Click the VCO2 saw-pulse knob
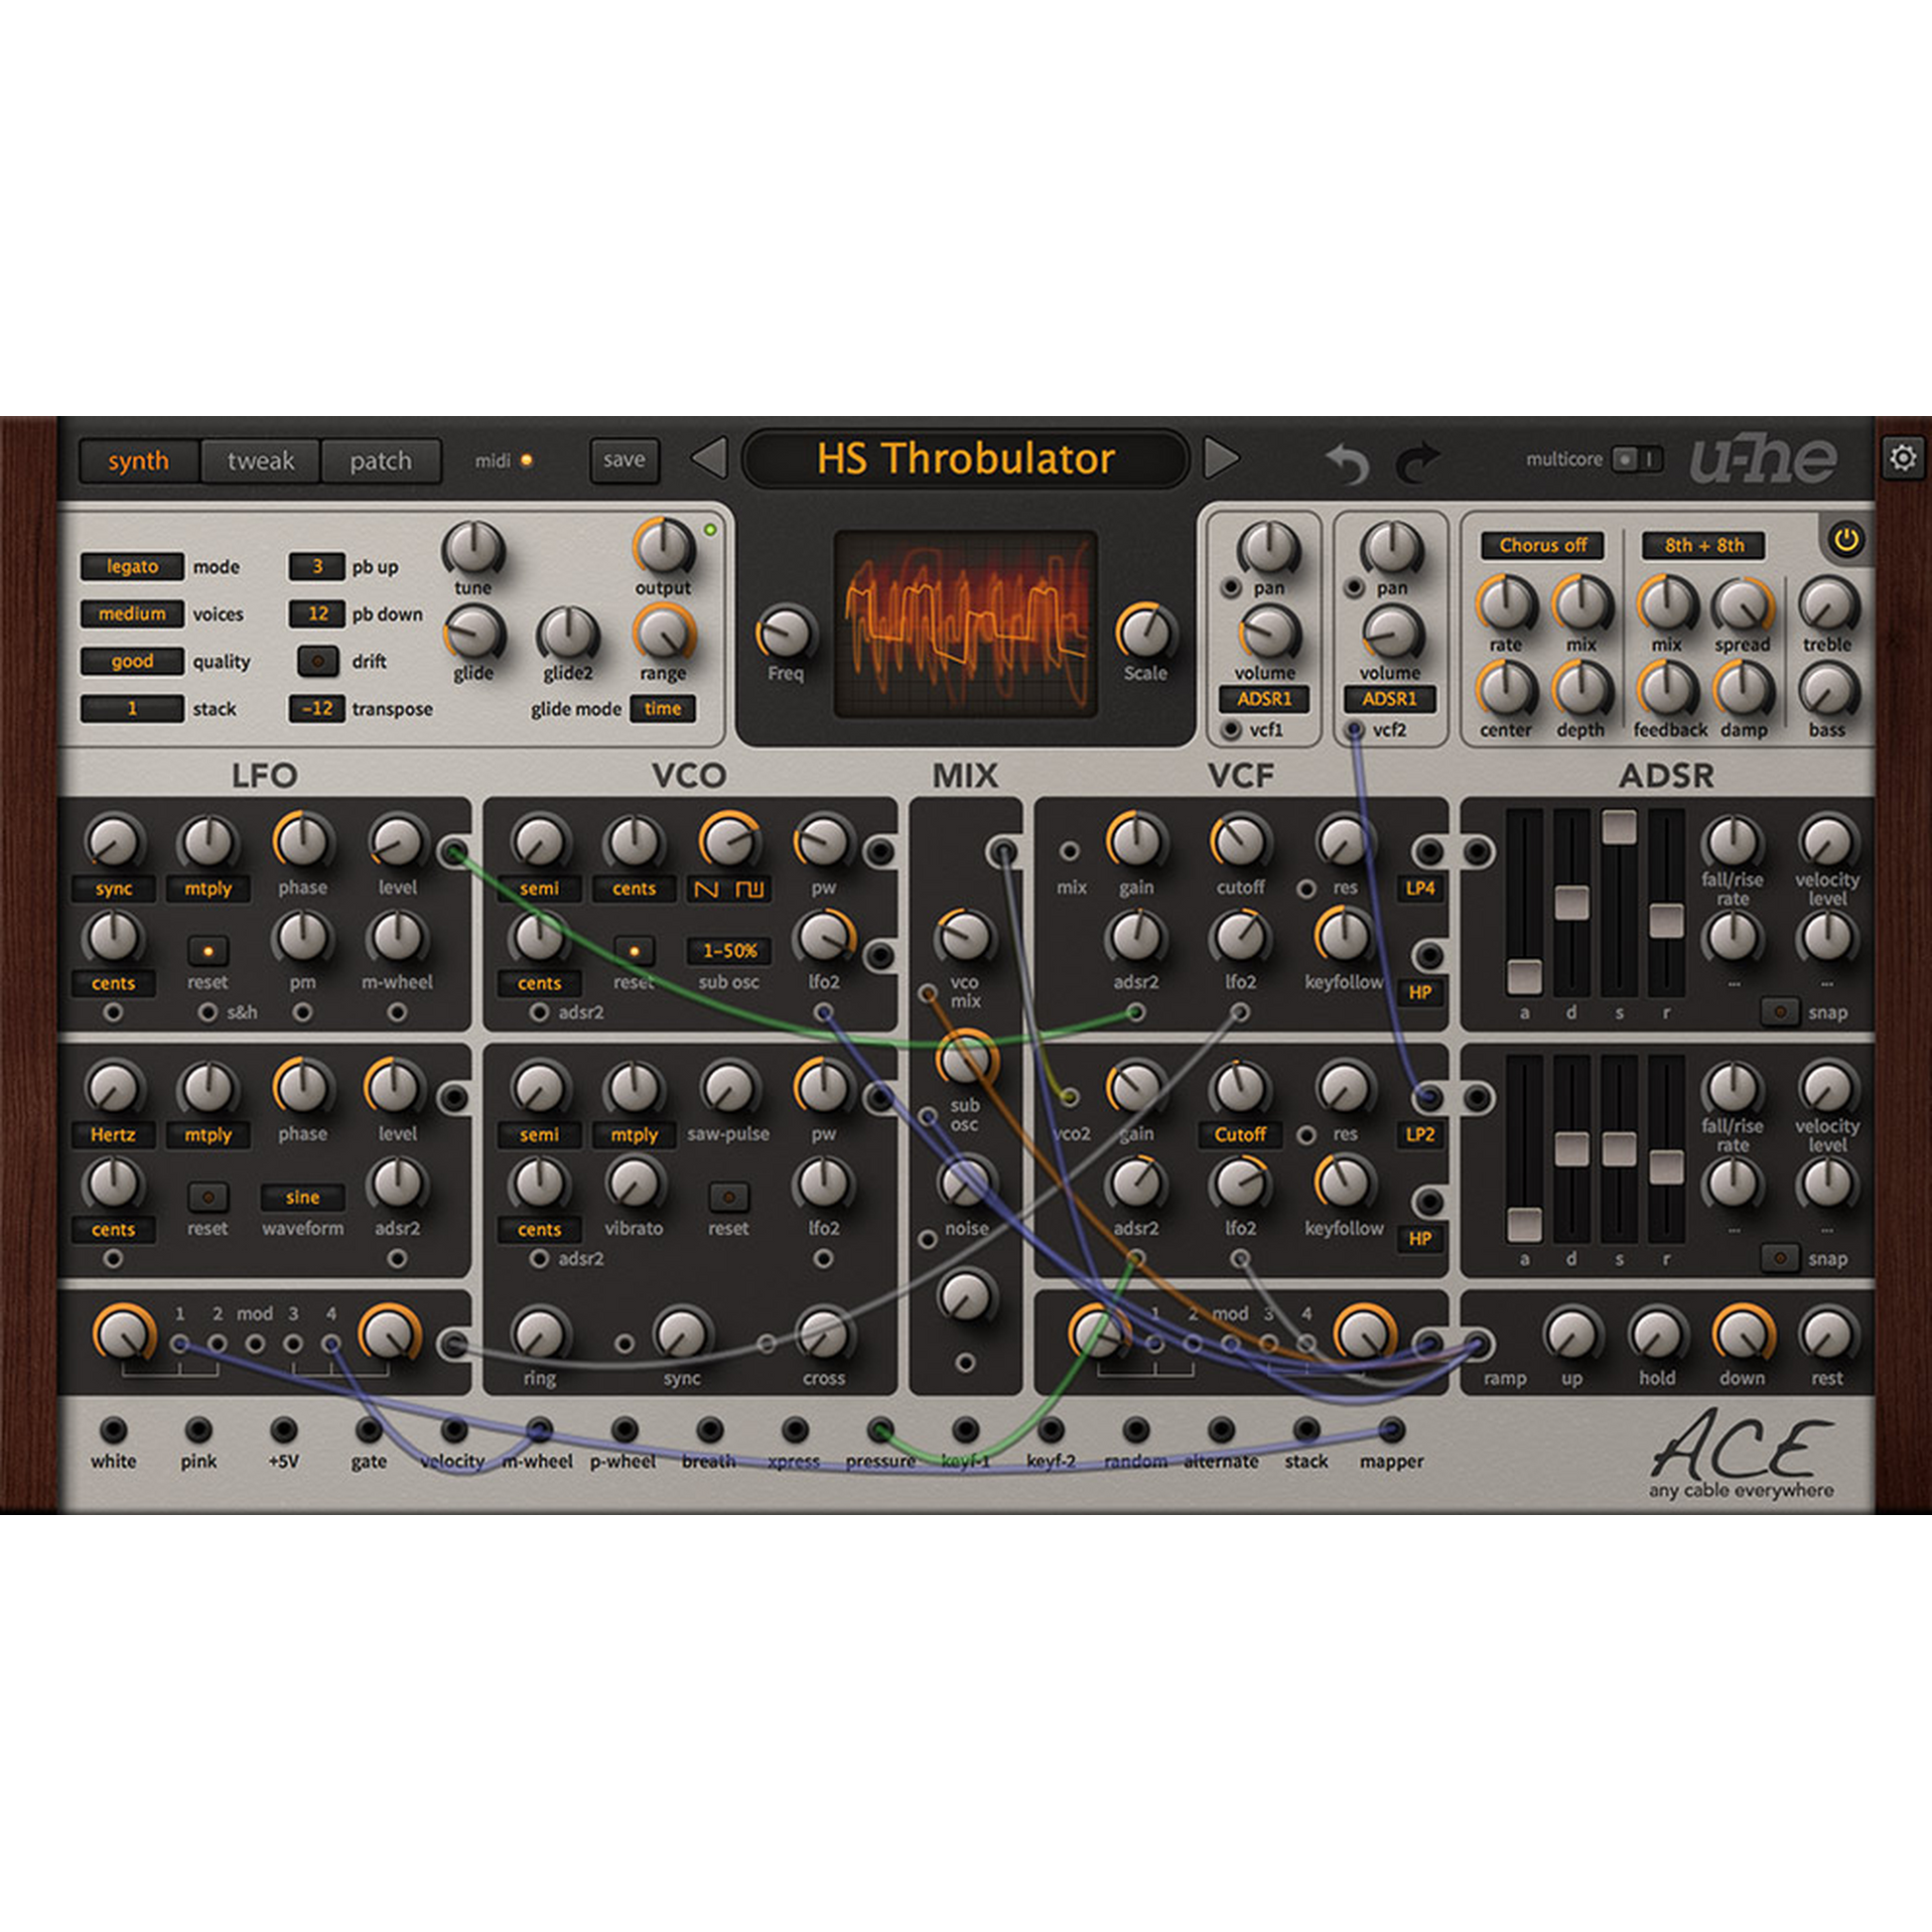Image resolution: width=1932 pixels, height=1932 pixels. pyautogui.click(x=729, y=1088)
